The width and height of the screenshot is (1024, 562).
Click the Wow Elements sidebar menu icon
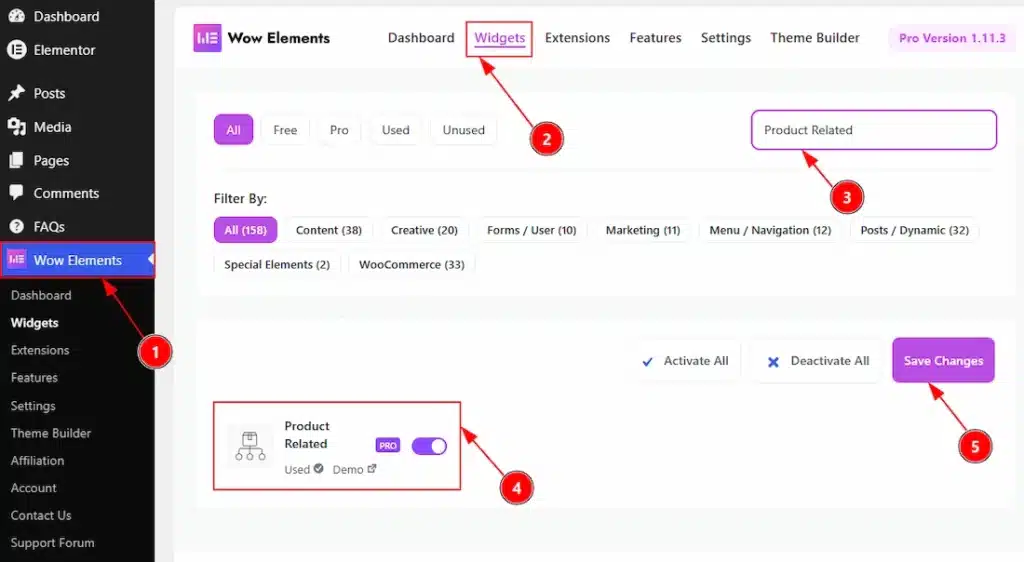16,259
